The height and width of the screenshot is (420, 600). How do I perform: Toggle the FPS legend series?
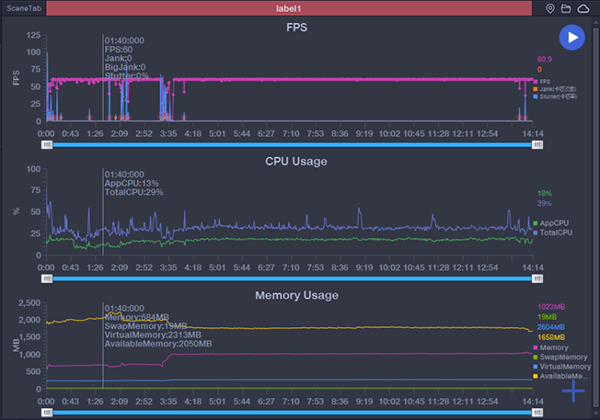(544, 82)
